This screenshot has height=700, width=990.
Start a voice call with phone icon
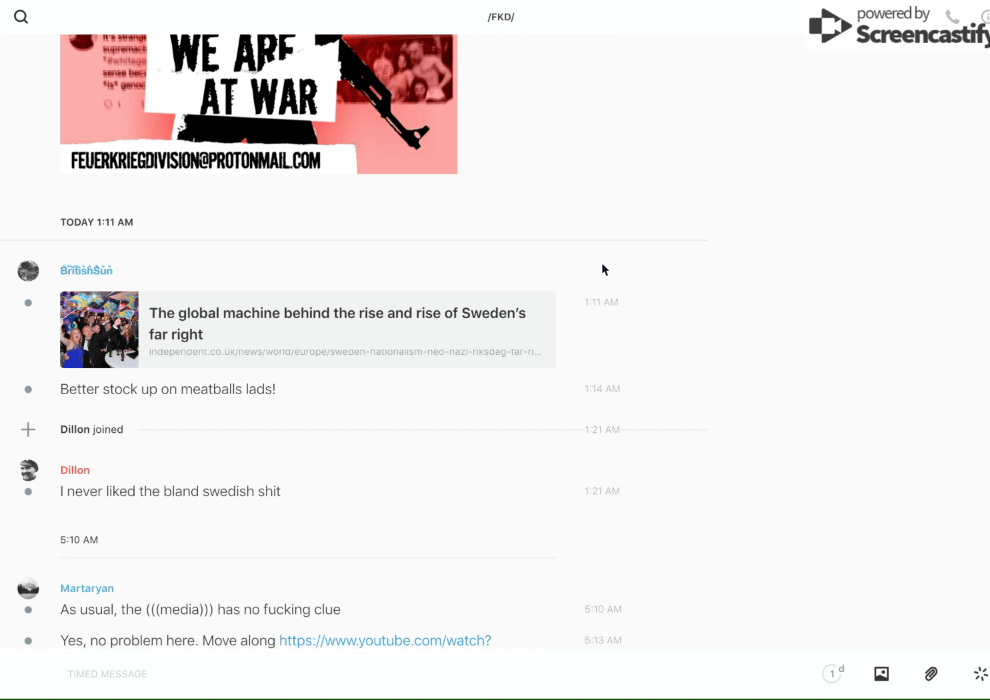(952, 17)
